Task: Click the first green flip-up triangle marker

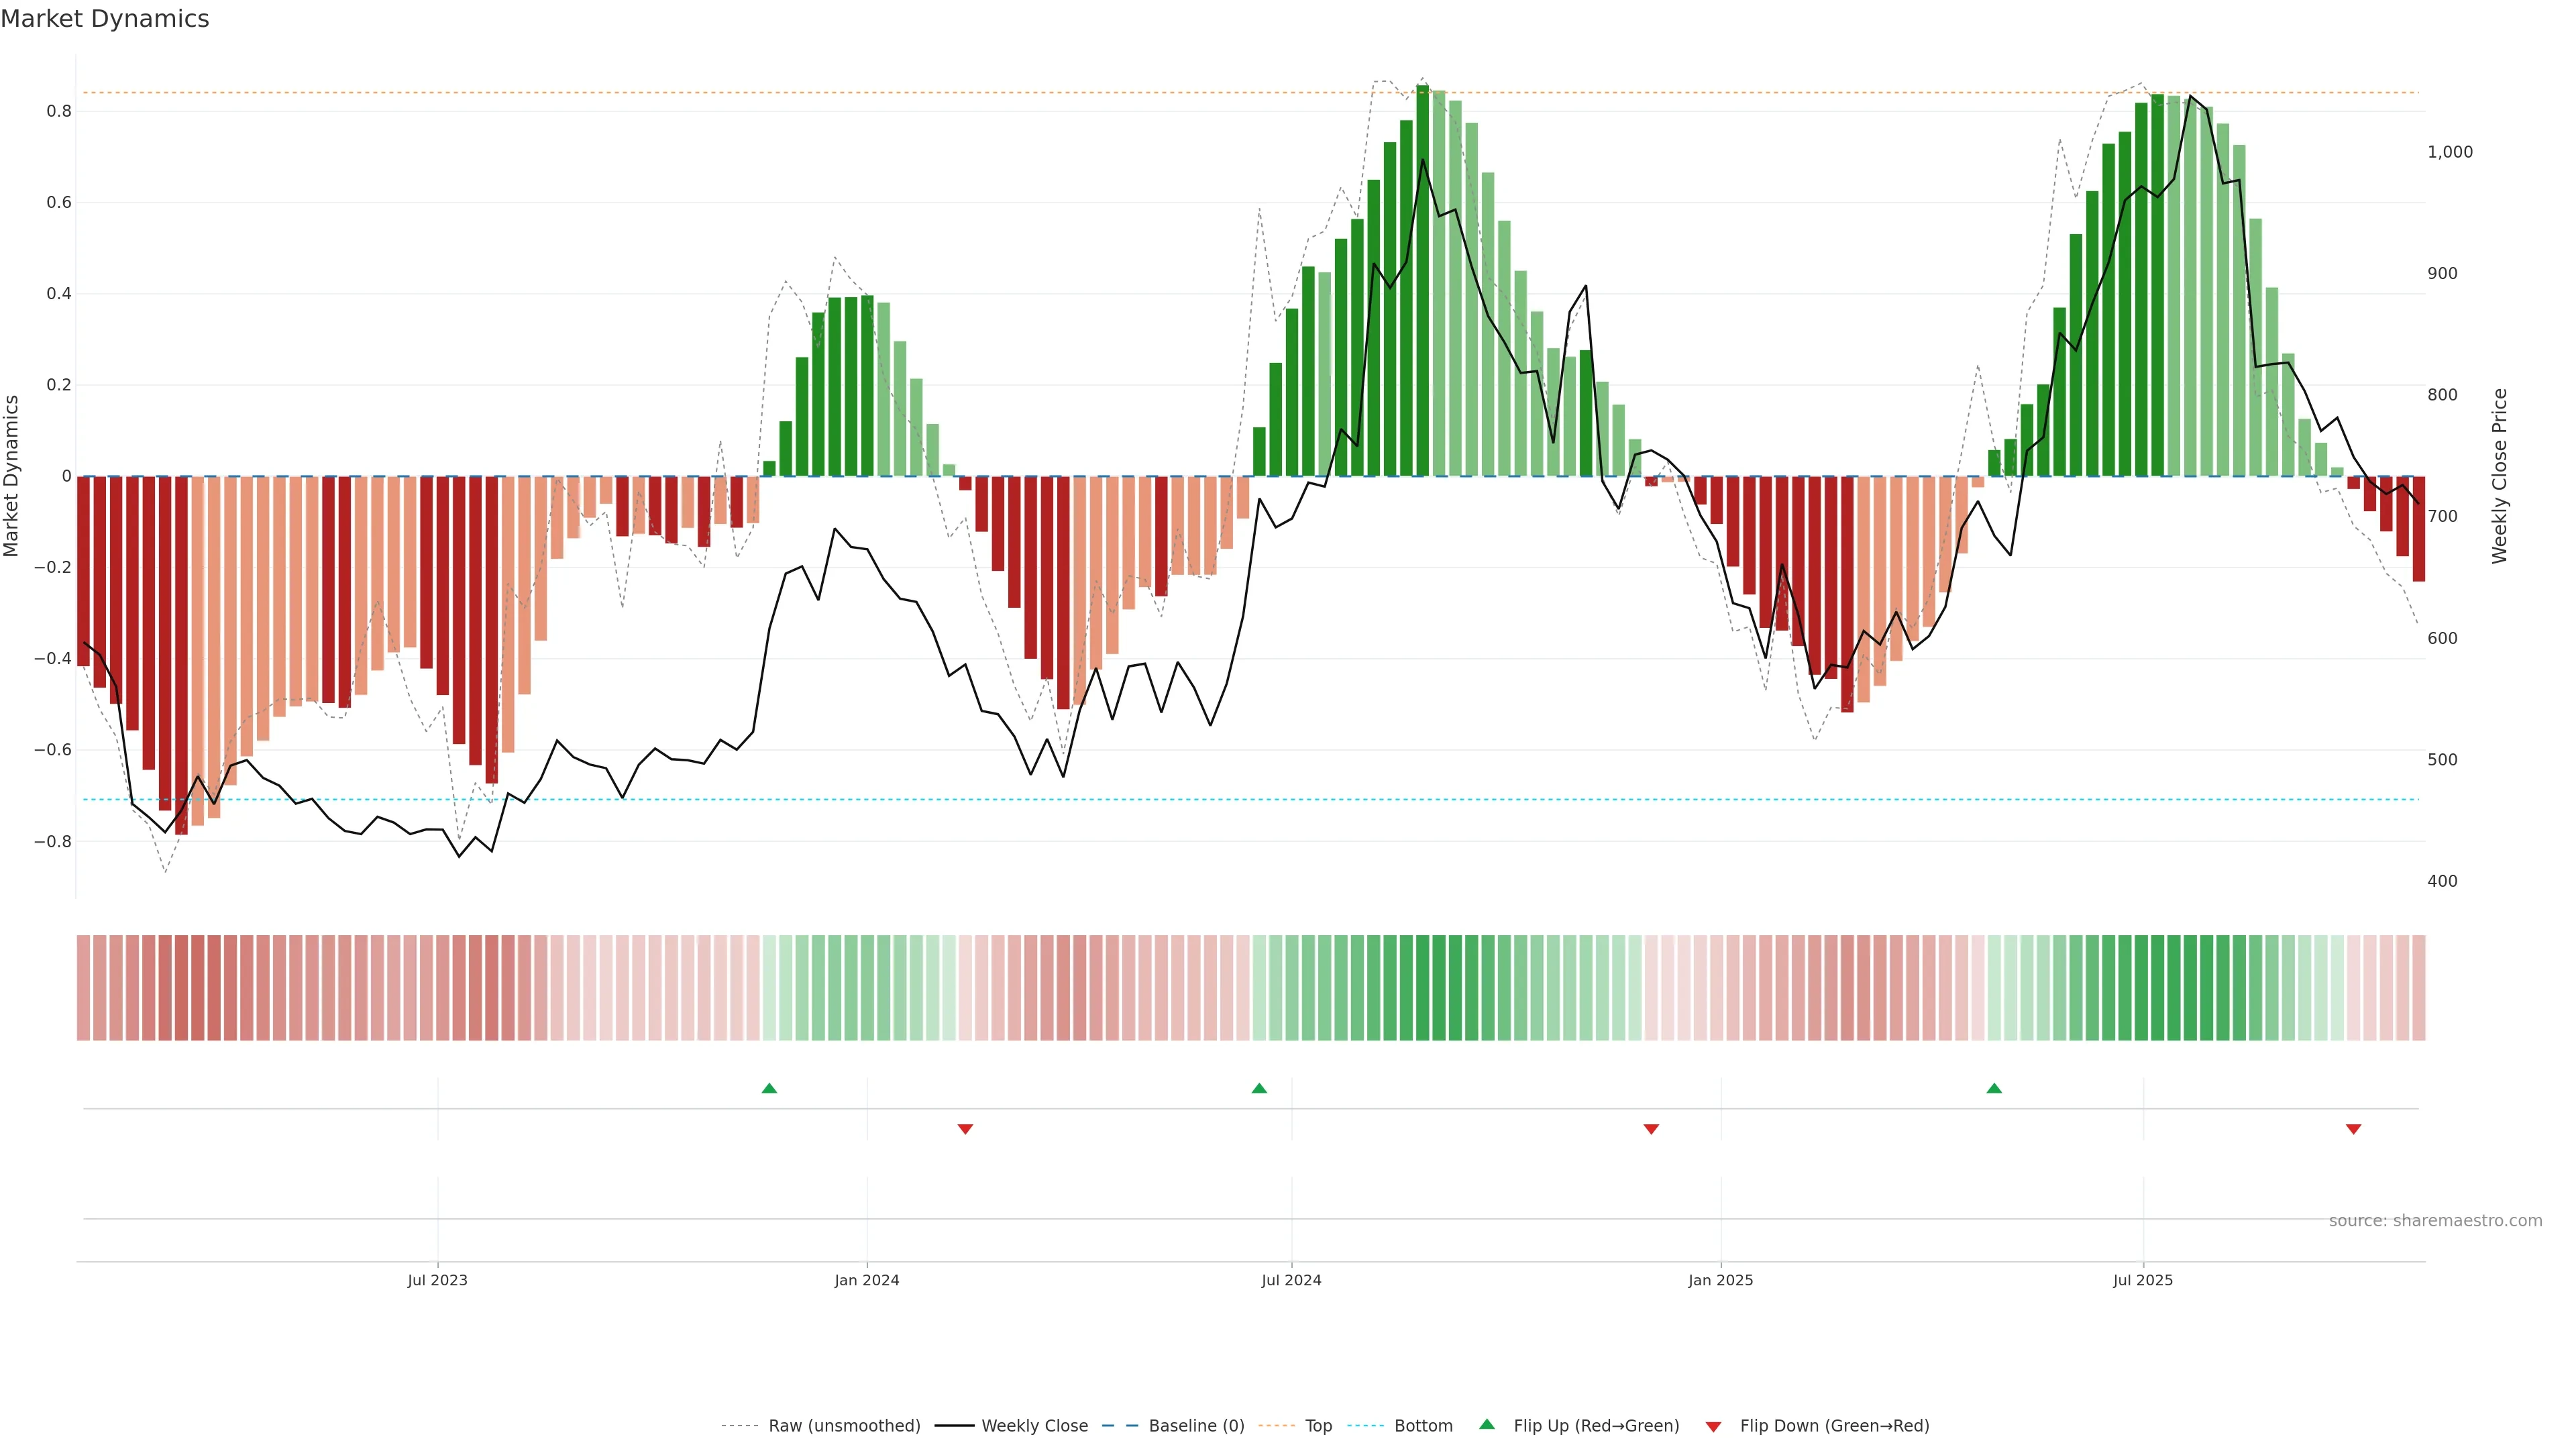Action: [x=769, y=1088]
